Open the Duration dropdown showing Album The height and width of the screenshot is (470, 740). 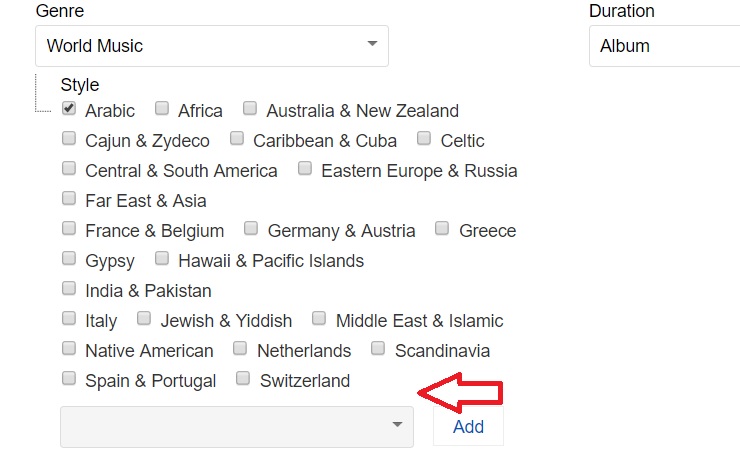click(x=665, y=46)
